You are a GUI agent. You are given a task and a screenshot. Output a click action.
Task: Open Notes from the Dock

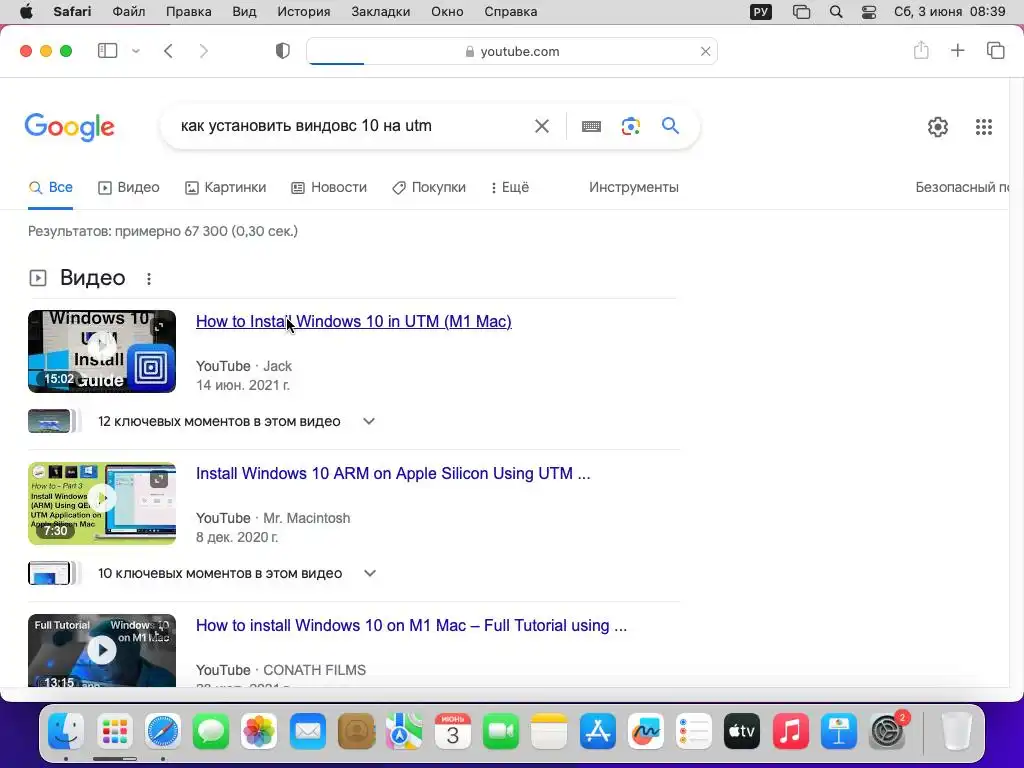(x=549, y=731)
